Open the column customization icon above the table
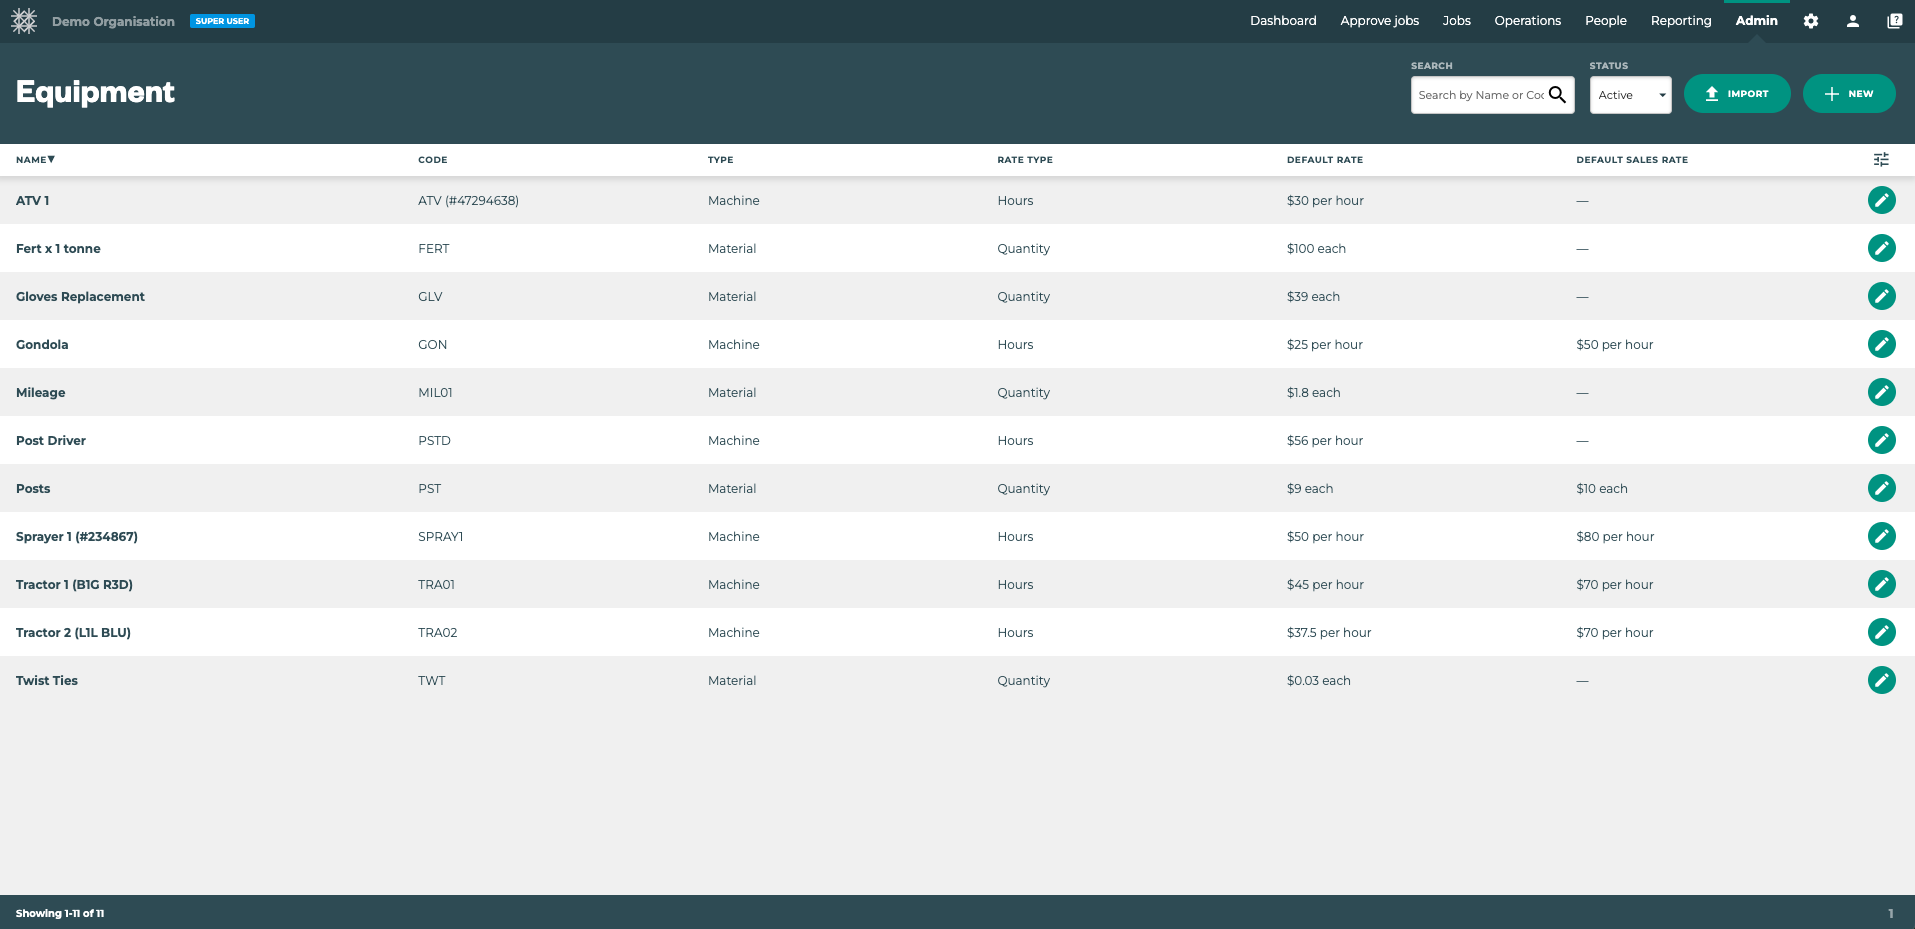The height and width of the screenshot is (929, 1915). (x=1881, y=159)
